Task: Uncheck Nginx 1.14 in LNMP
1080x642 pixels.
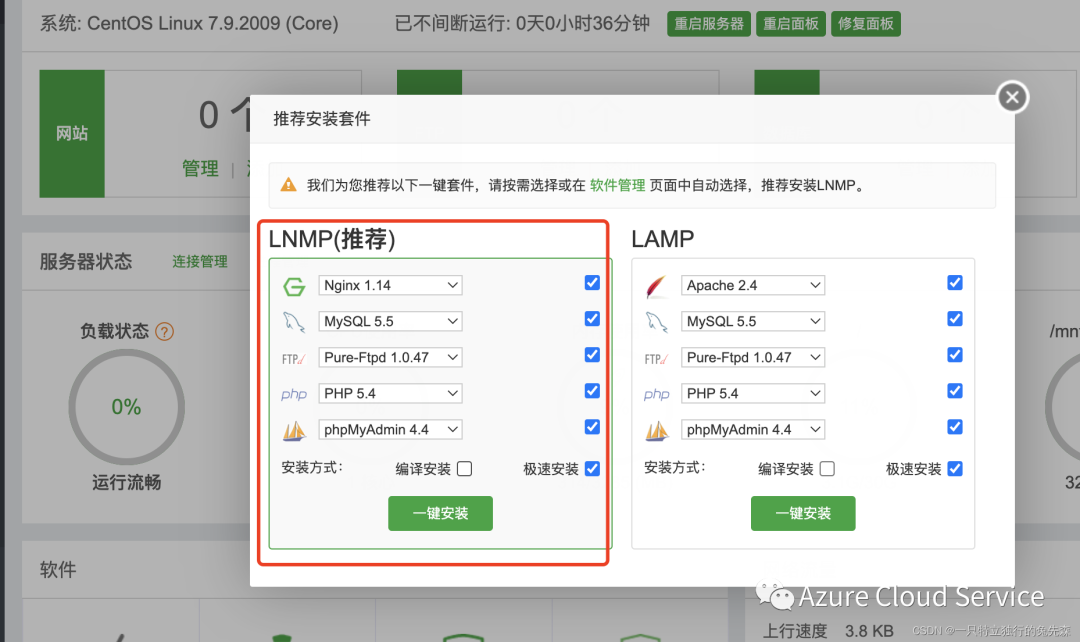Action: (x=592, y=283)
